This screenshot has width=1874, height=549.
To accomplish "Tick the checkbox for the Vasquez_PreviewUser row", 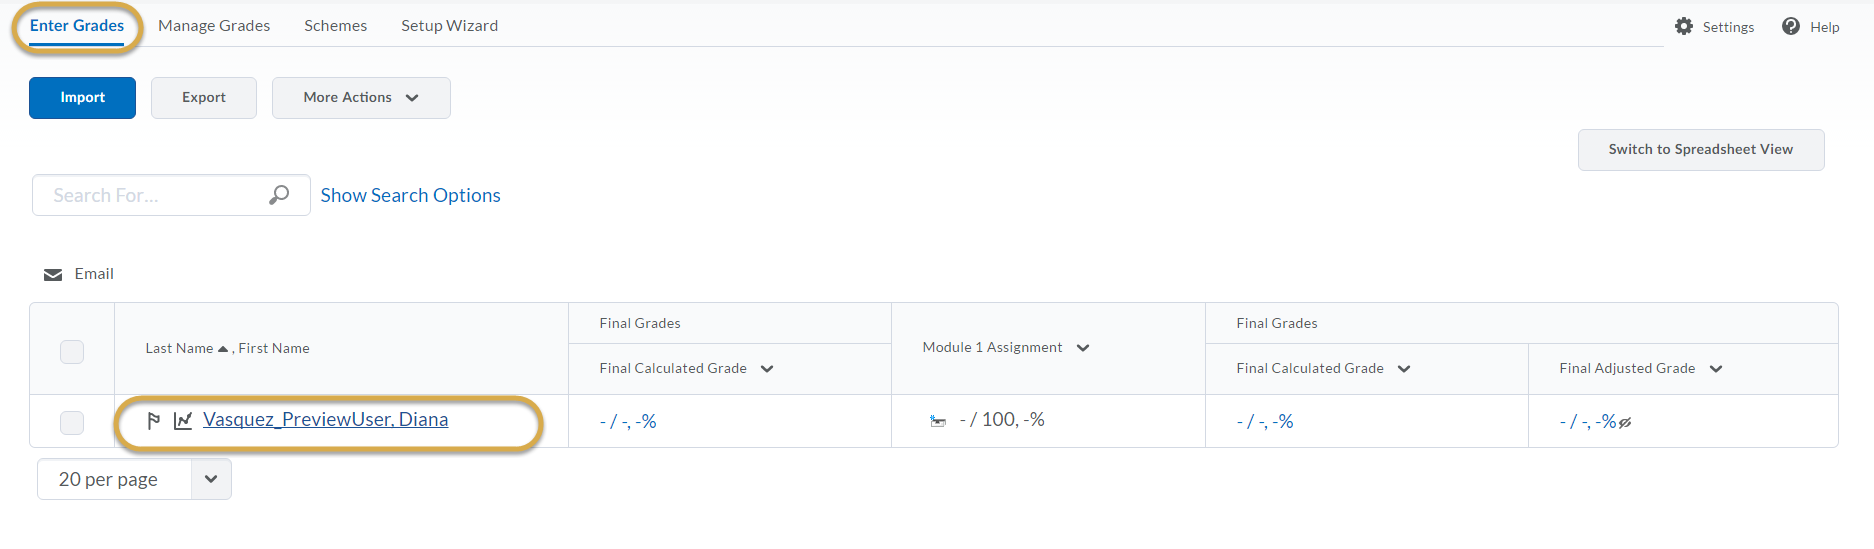I will tap(72, 423).
